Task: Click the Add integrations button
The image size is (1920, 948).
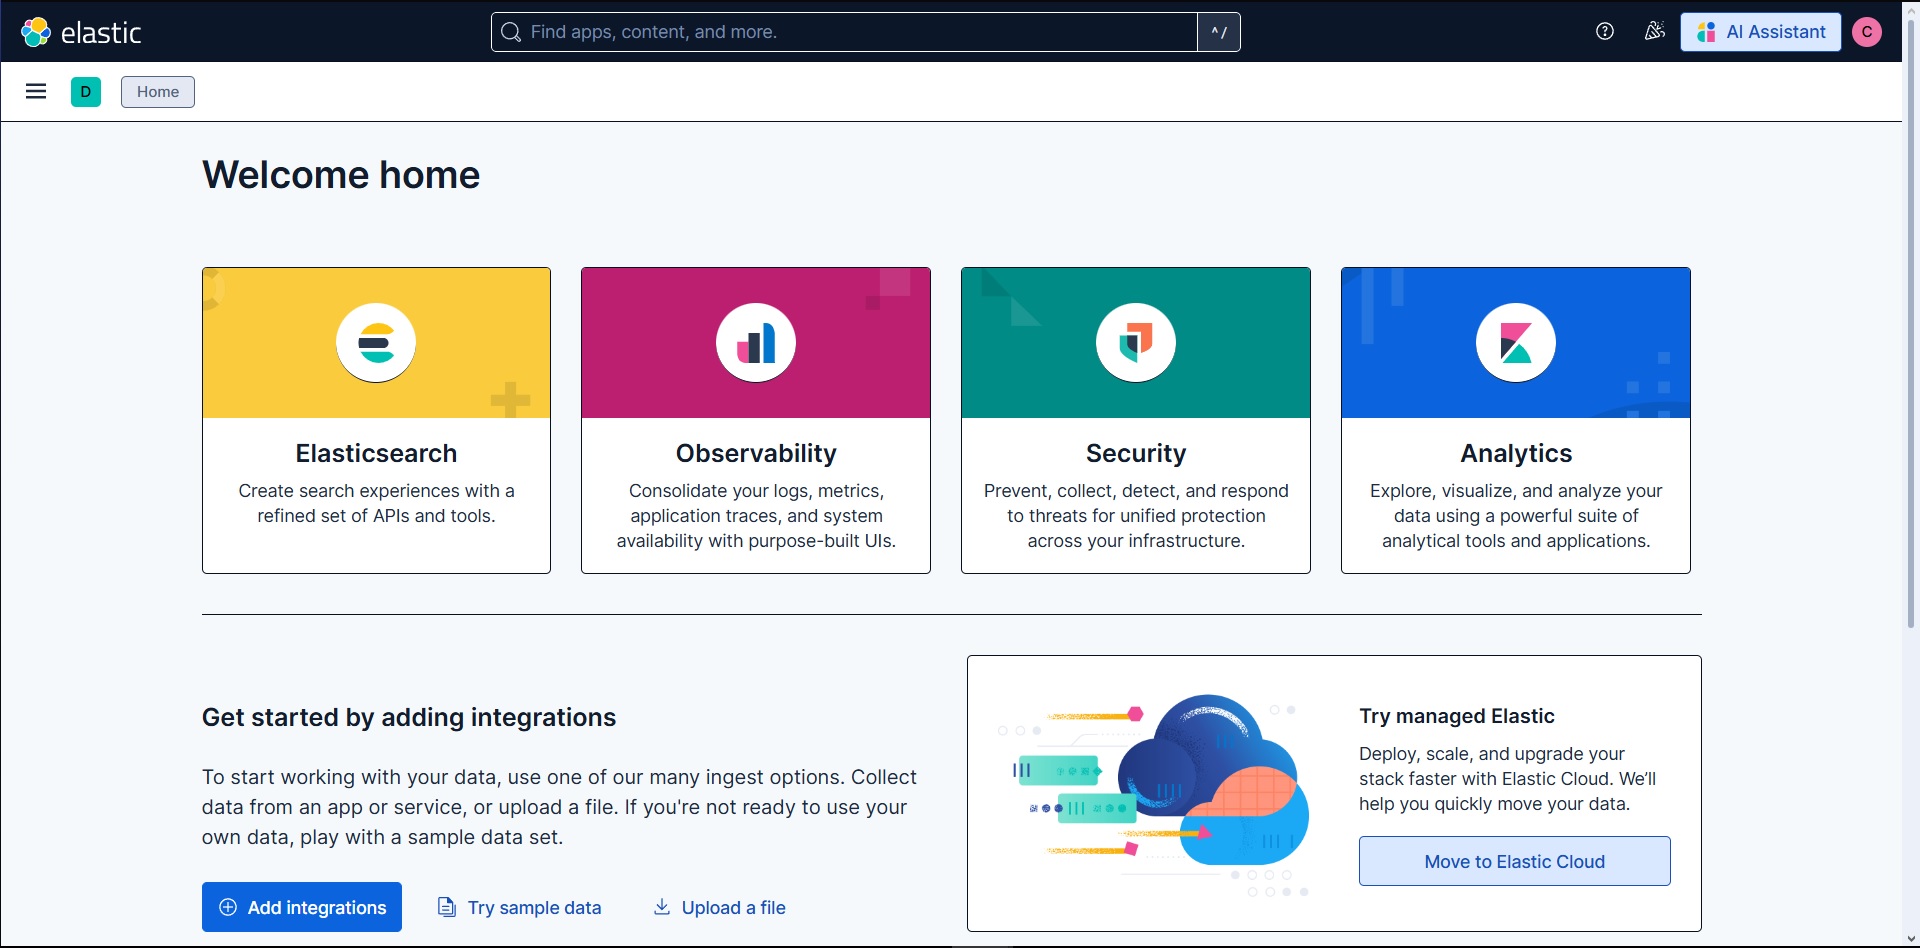Action: click(x=302, y=907)
